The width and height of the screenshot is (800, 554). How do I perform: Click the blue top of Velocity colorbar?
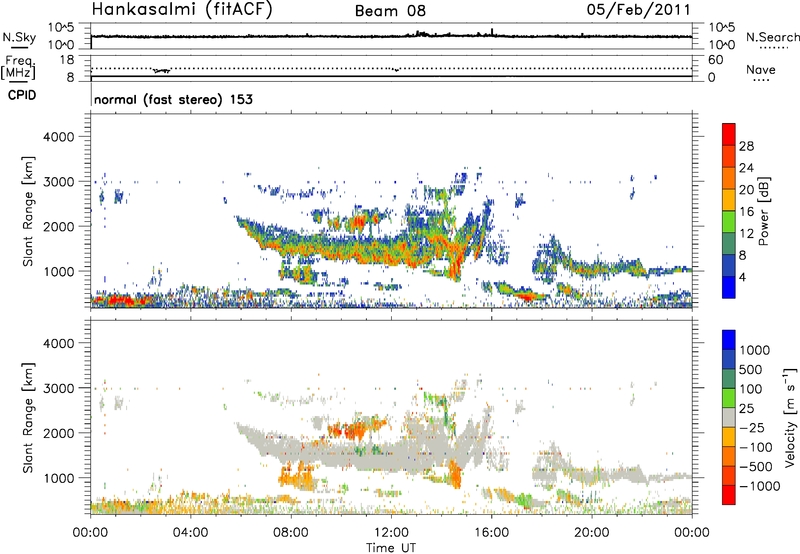pos(729,340)
